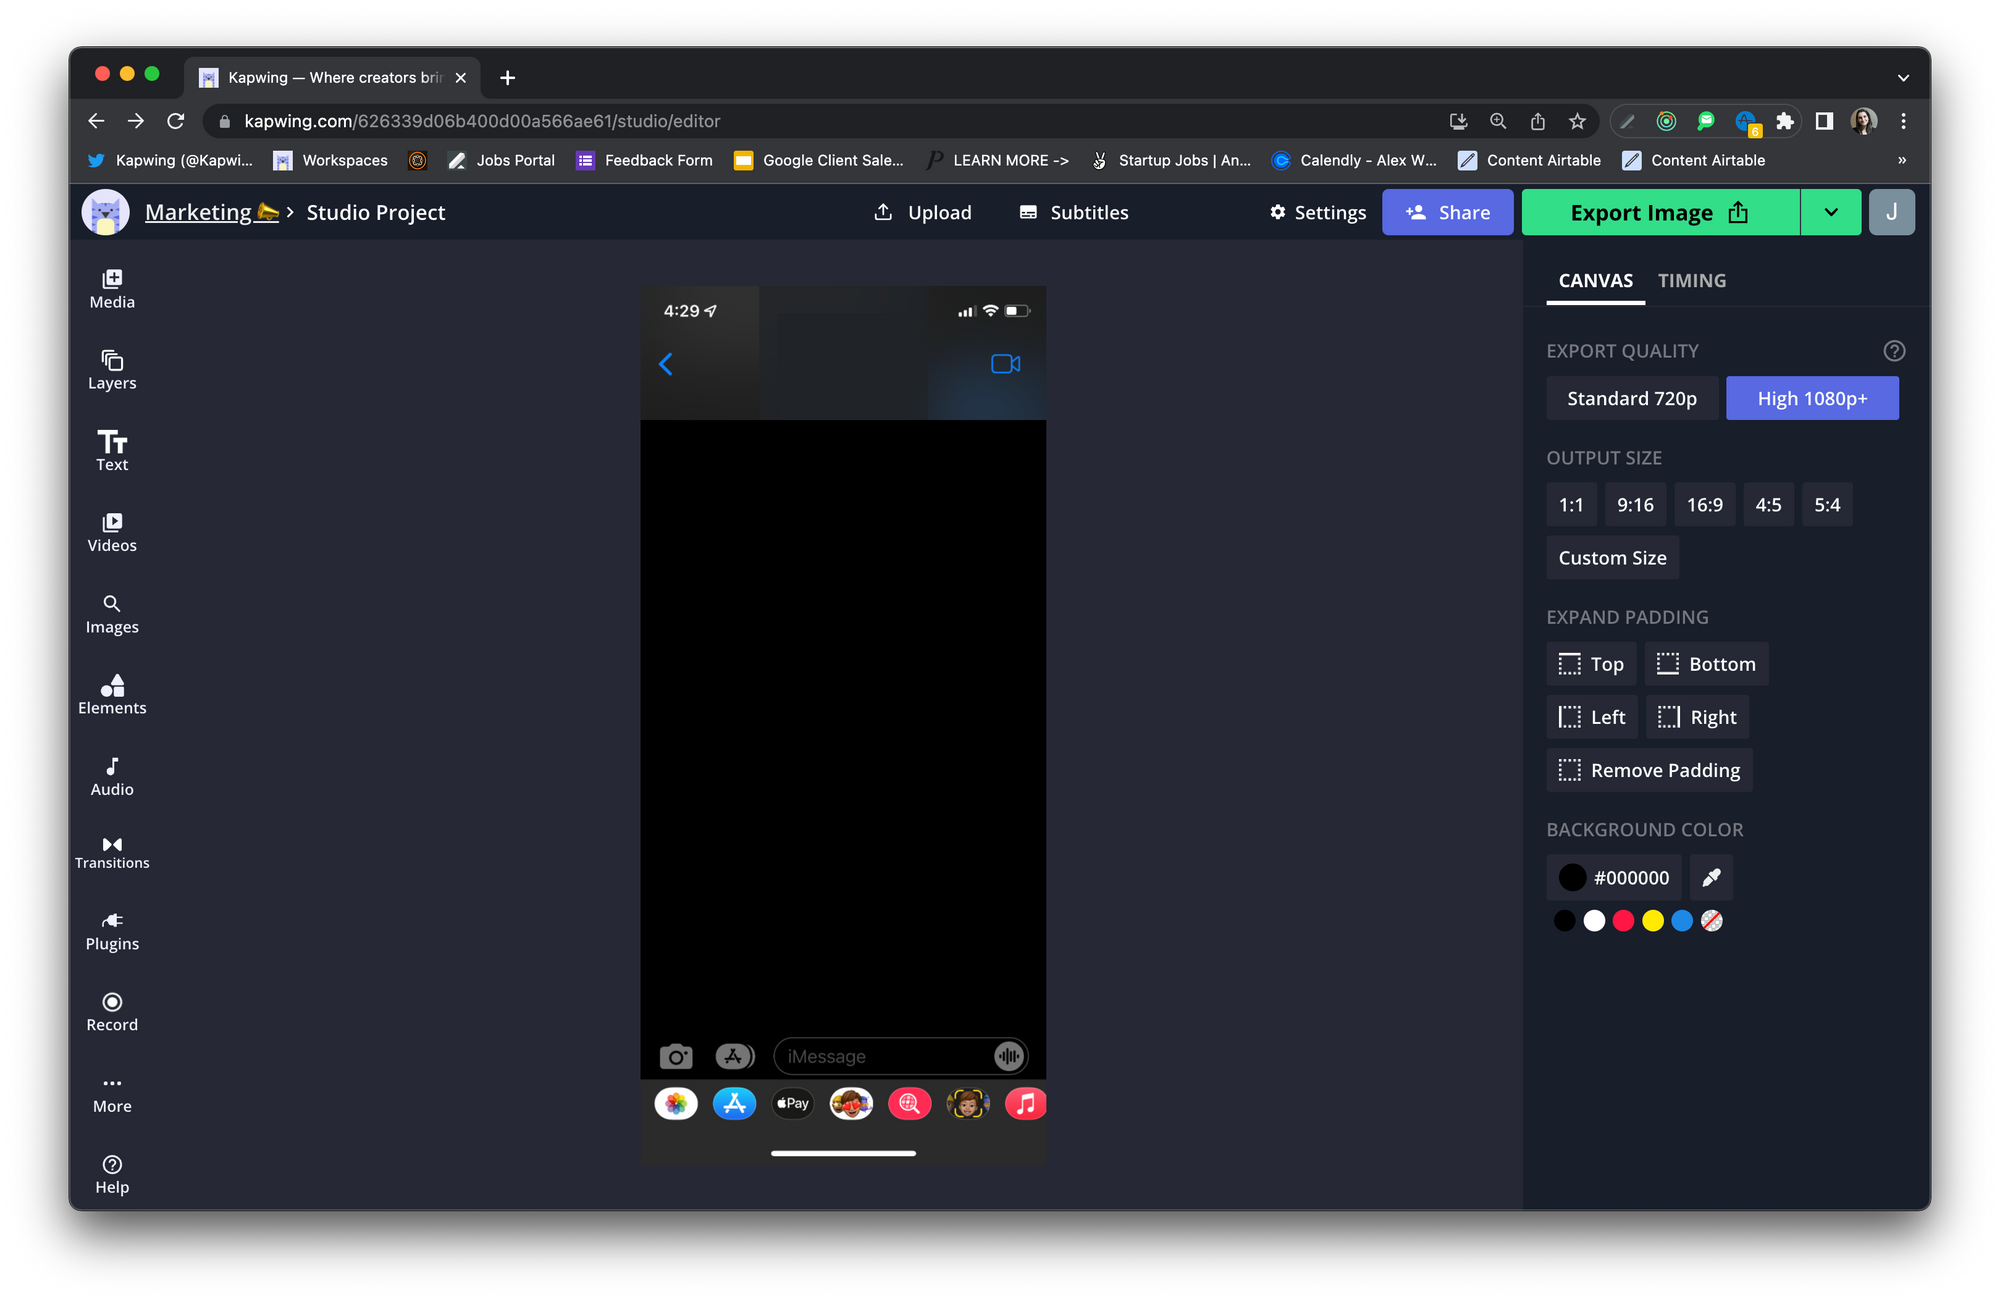
Task: Click the Share button
Action: (1447, 212)
